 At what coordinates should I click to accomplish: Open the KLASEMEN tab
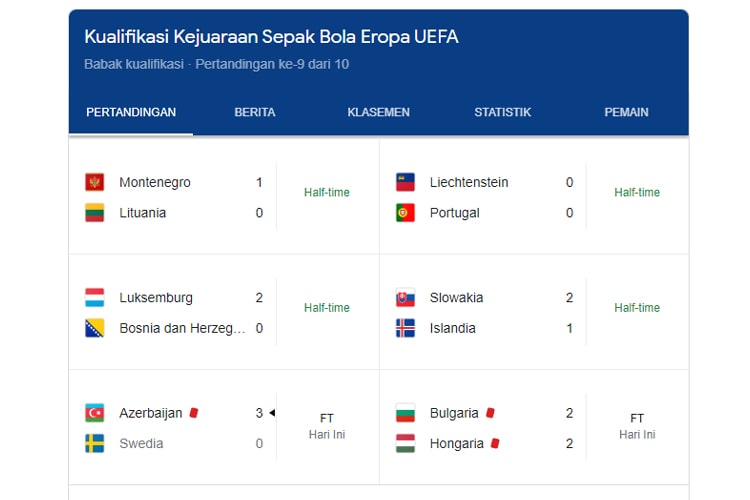tap(378, 112)
